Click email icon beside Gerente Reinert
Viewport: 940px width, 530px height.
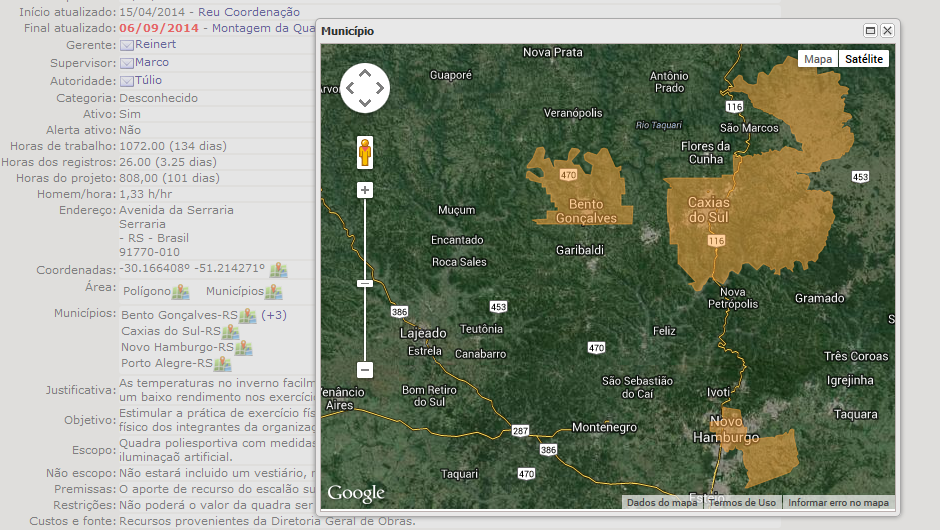pyautogui.click(x=127, y=45)
